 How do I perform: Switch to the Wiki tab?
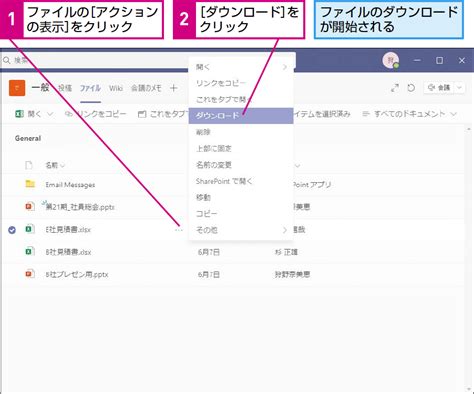(116, 88)
